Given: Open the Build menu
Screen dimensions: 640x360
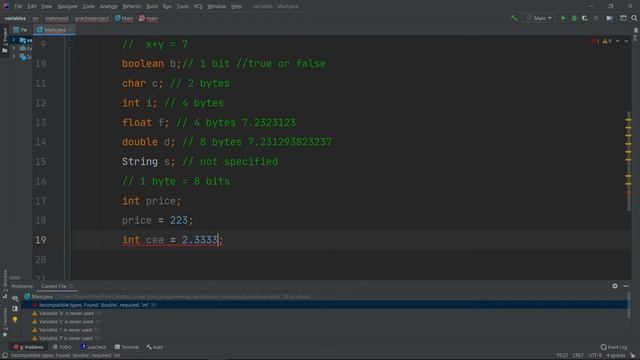Looking at the screenshot, I should [152, 7].
